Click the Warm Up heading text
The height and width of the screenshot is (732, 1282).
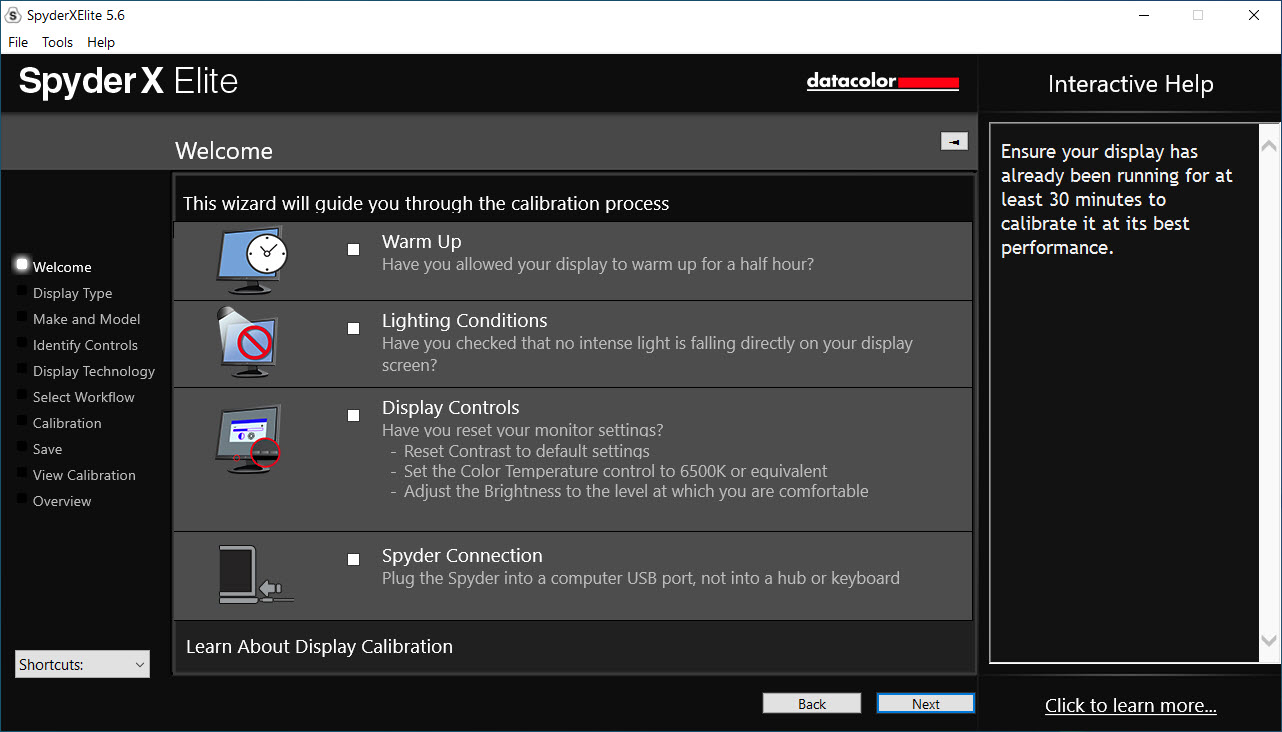[x=421, y=242]
